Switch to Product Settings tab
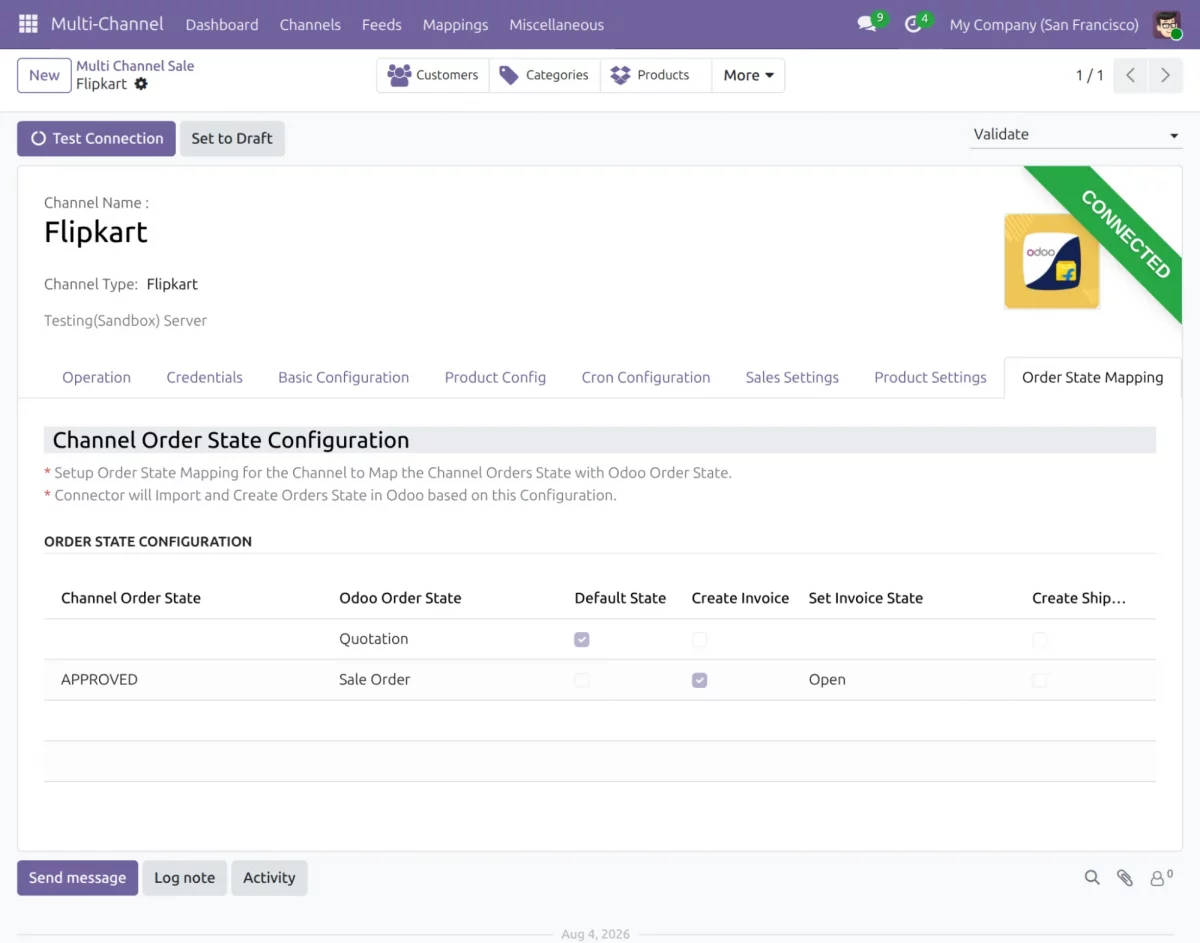 930,377
